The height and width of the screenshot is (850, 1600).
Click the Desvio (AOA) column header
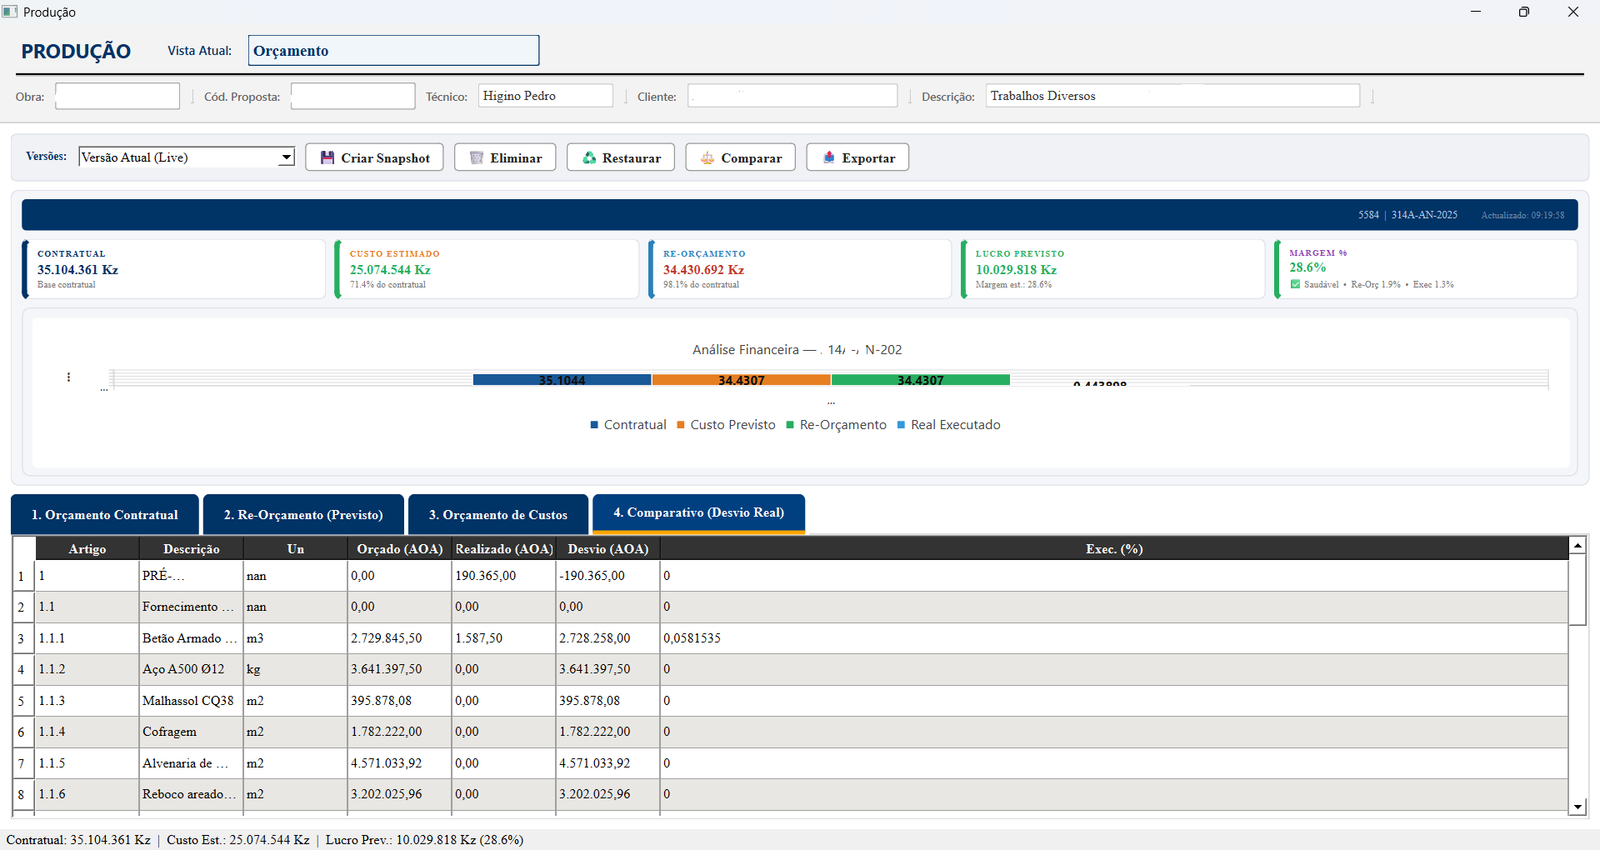608,549
